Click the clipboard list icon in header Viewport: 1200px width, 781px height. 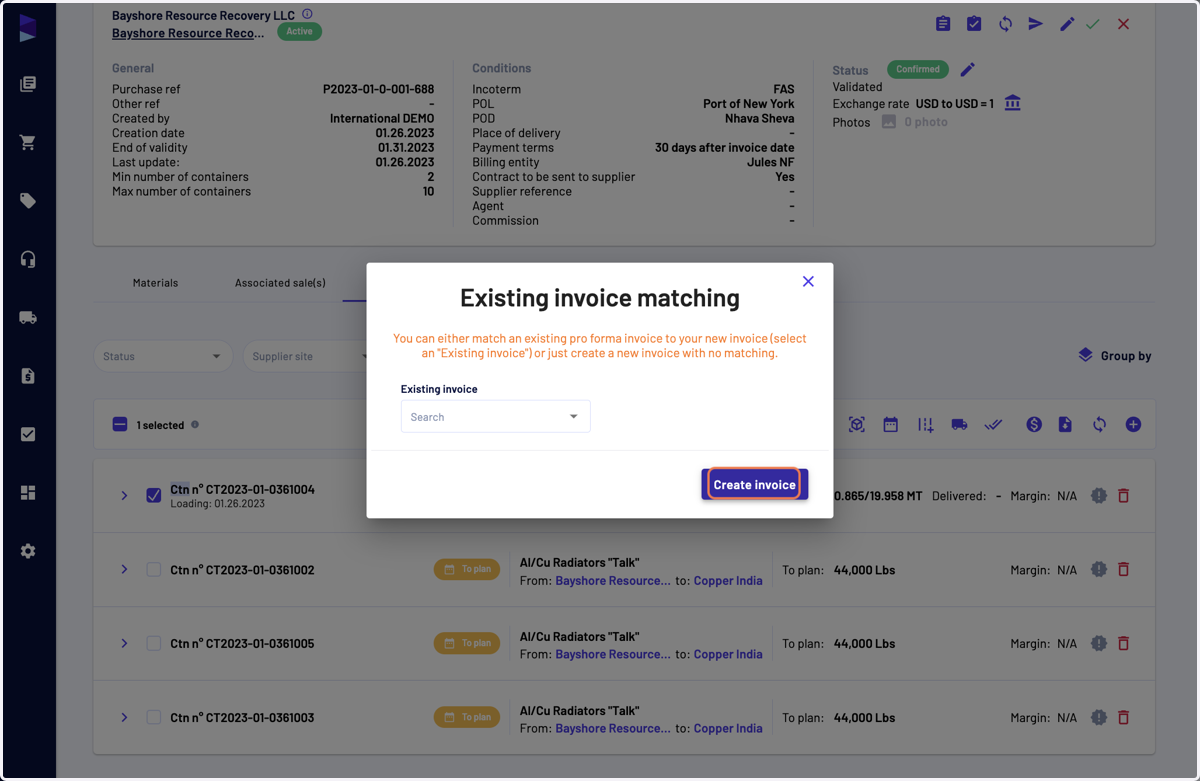coord(943,24)
